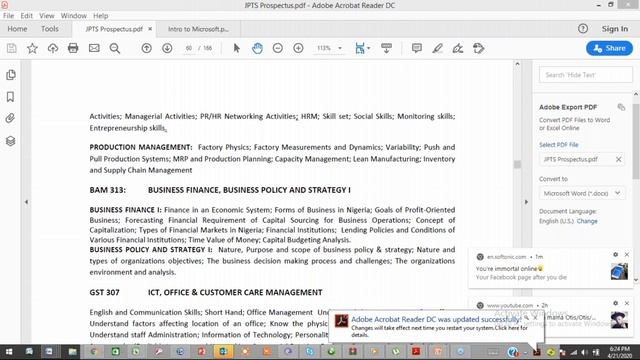Open File Explorer from the taskbar
The width and height of the screenshot is (640, 360).
point(72,352)
